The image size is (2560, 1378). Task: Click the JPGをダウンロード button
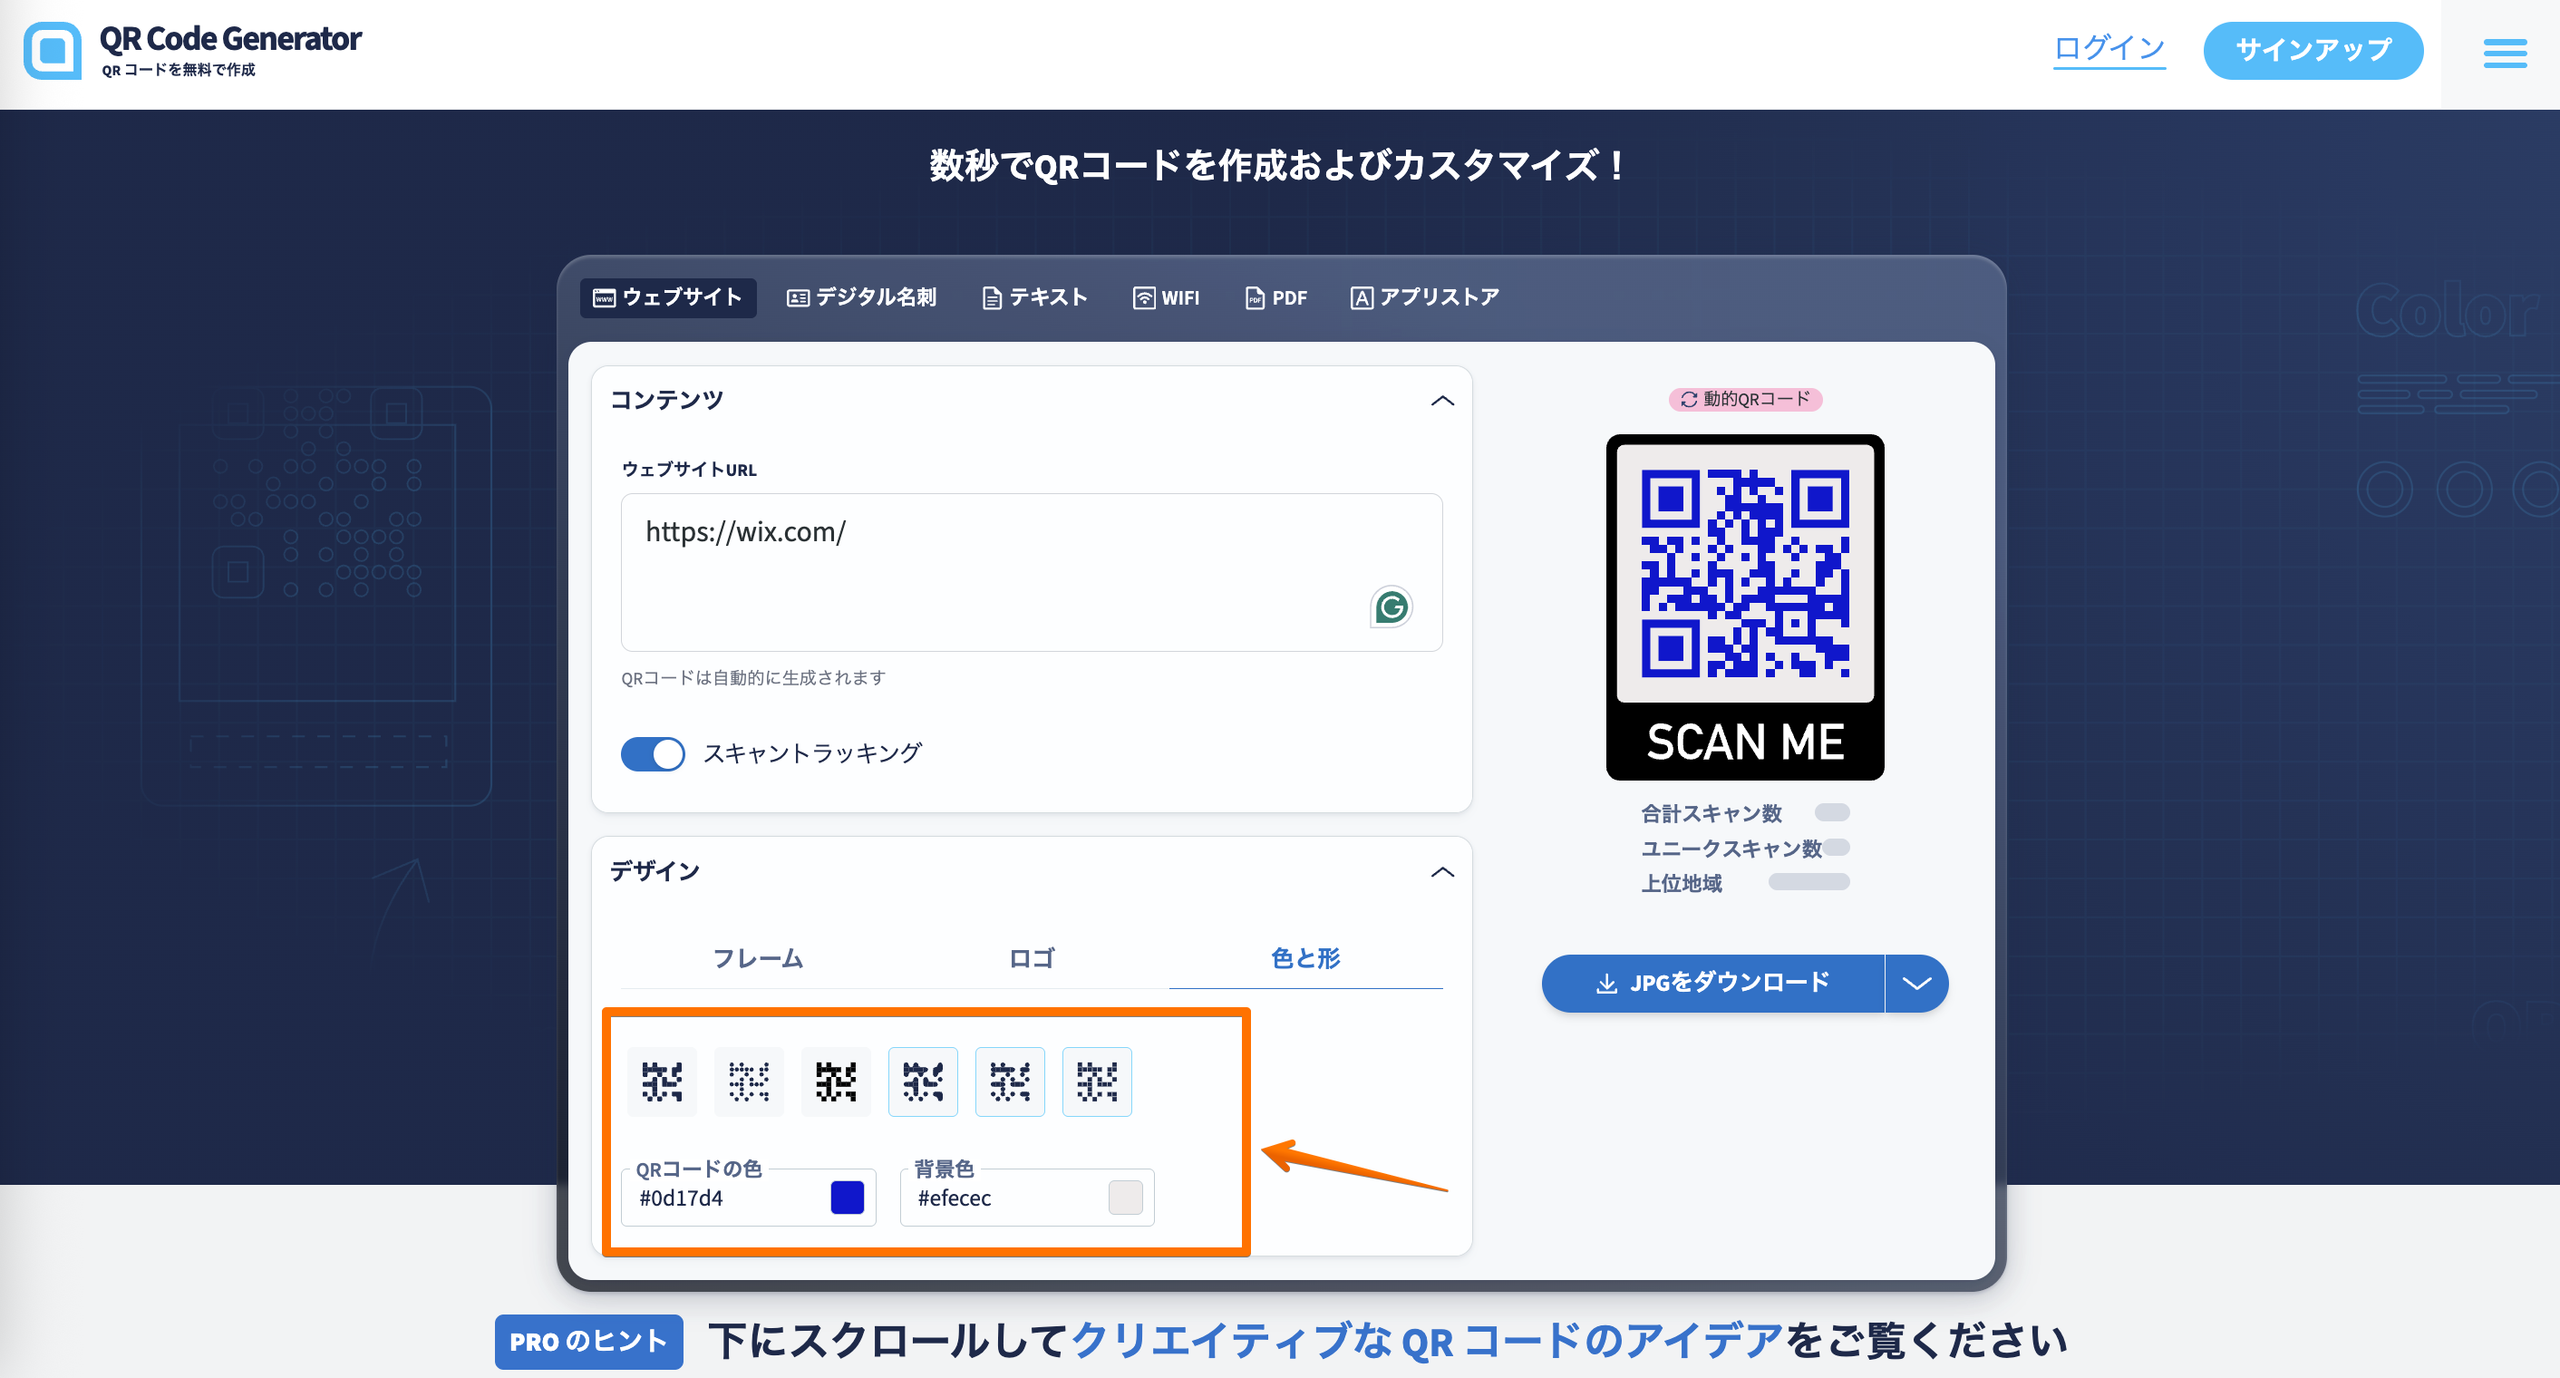click(x=1713, y=983)
